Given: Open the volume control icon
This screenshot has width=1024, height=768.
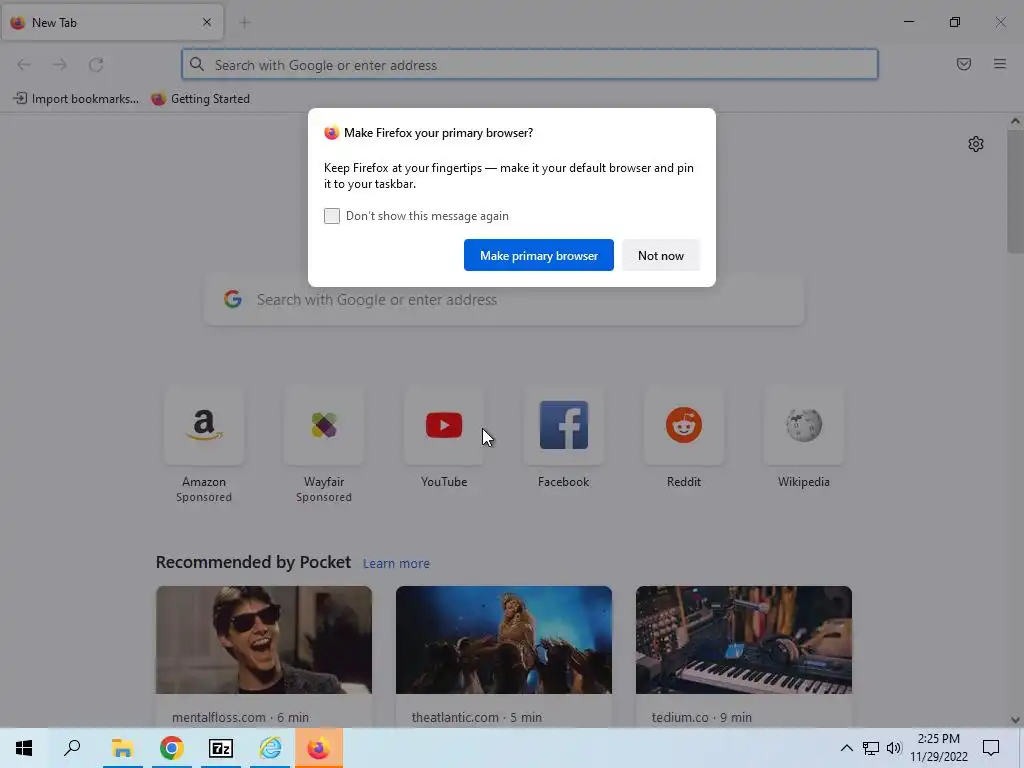Looking at the screenshot, I should click(x=894, y=748).
